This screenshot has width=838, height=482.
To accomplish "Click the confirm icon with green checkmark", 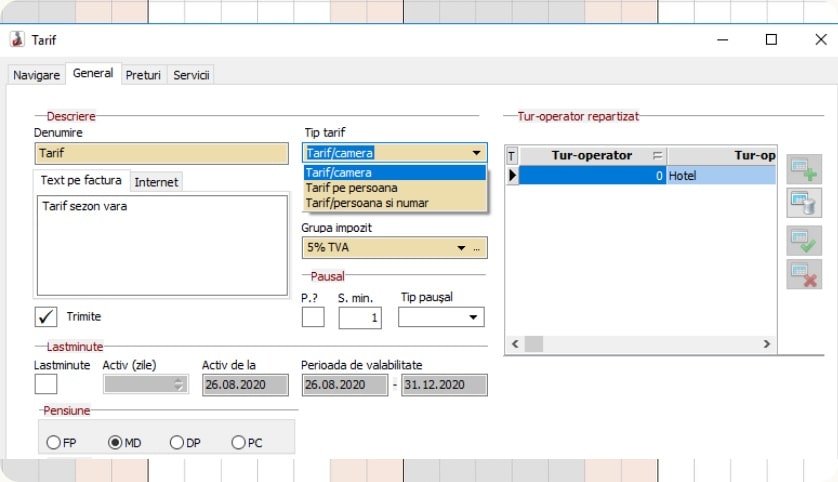I will point(804,241).
